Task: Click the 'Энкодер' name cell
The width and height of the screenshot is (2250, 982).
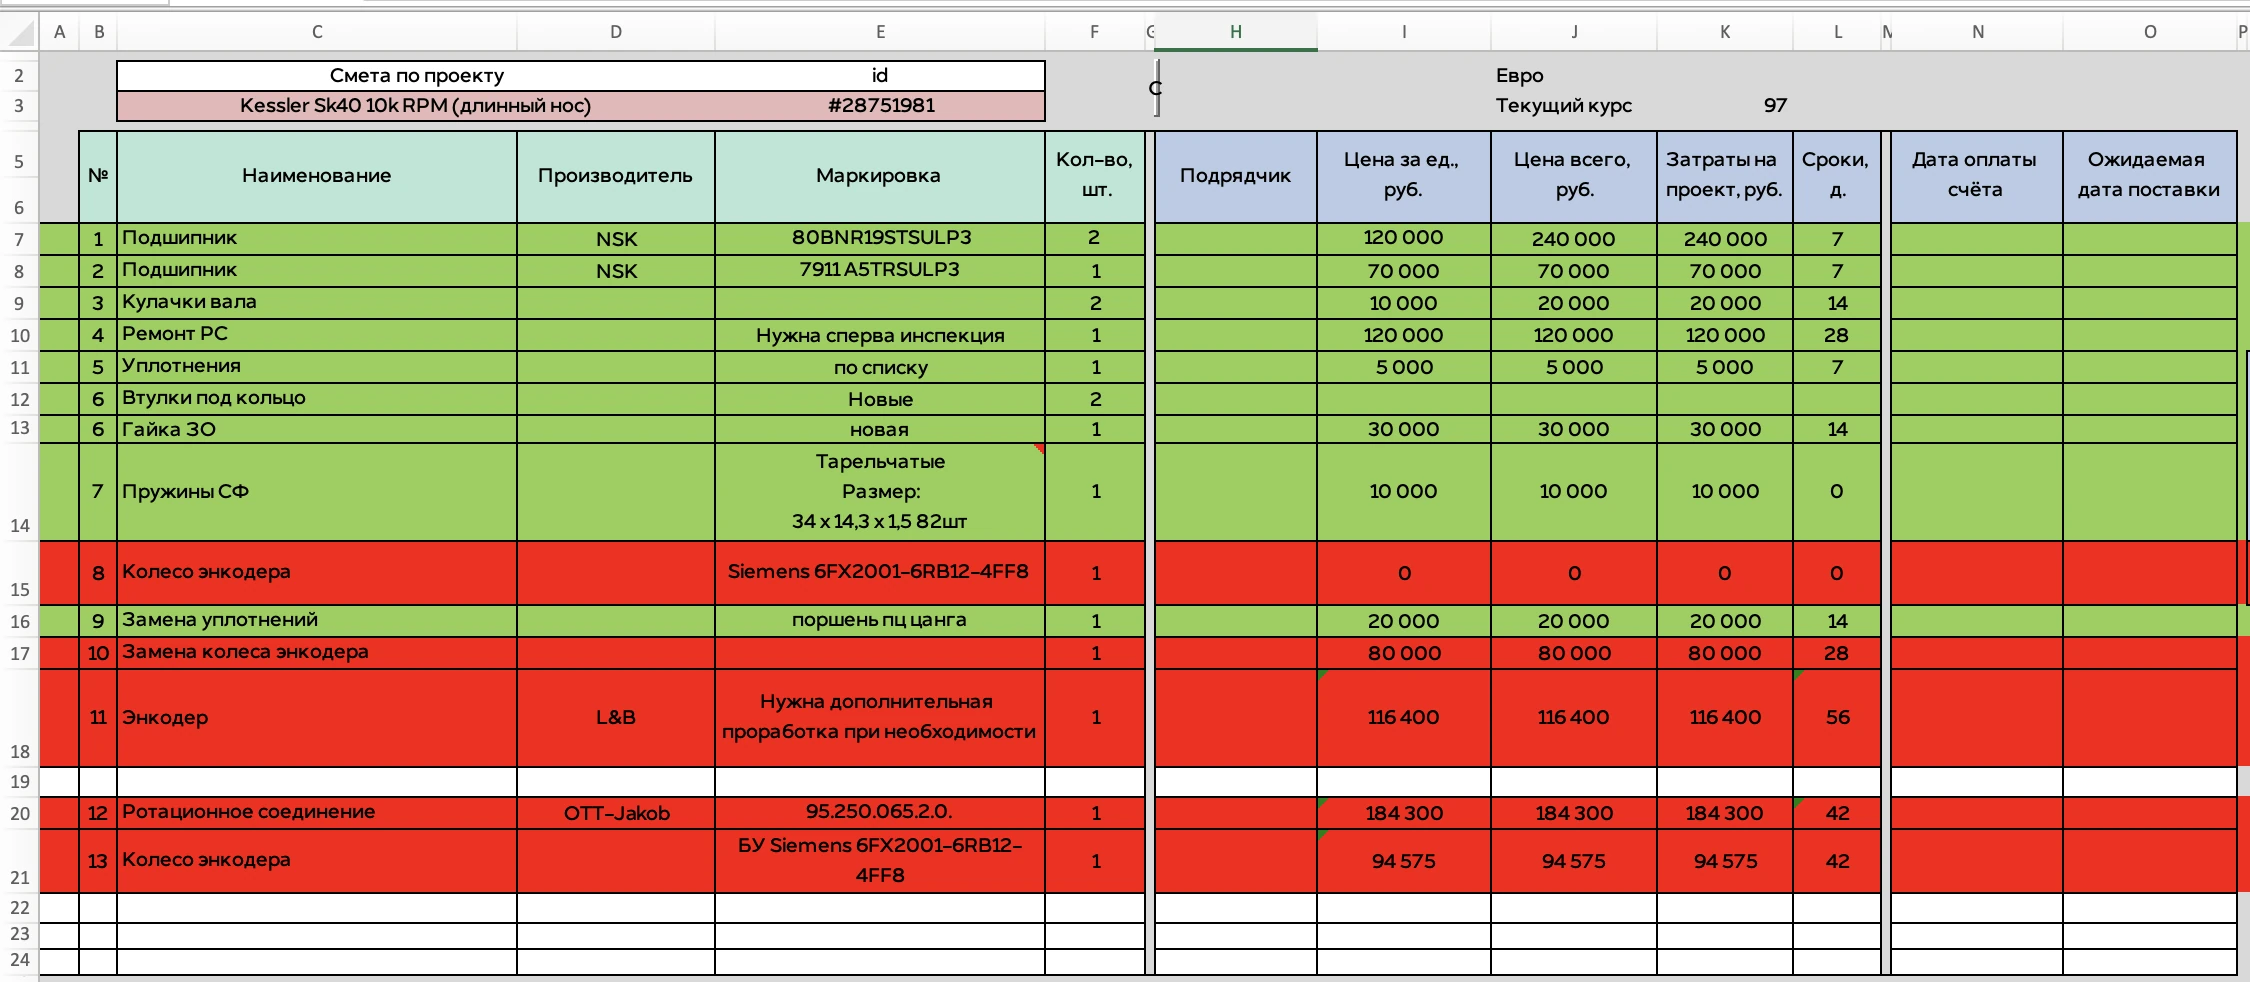Action: tap(317, 718)
